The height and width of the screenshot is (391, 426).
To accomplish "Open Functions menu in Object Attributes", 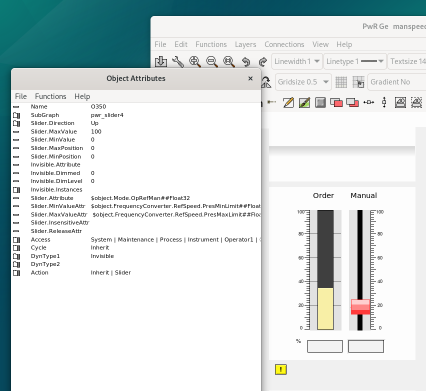I will (x=50, y=96).
